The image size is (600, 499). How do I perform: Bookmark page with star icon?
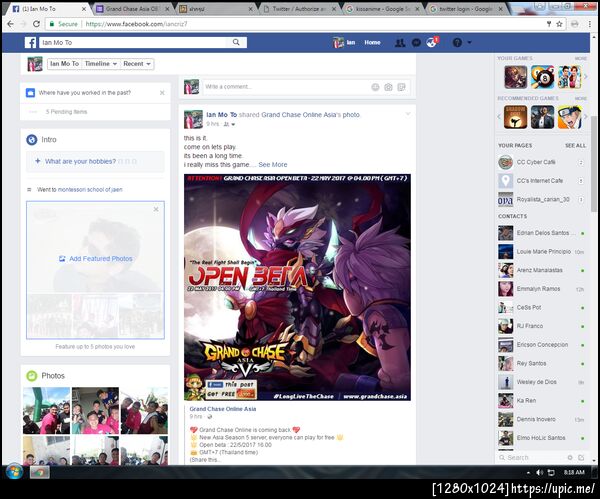coord(559,24)
